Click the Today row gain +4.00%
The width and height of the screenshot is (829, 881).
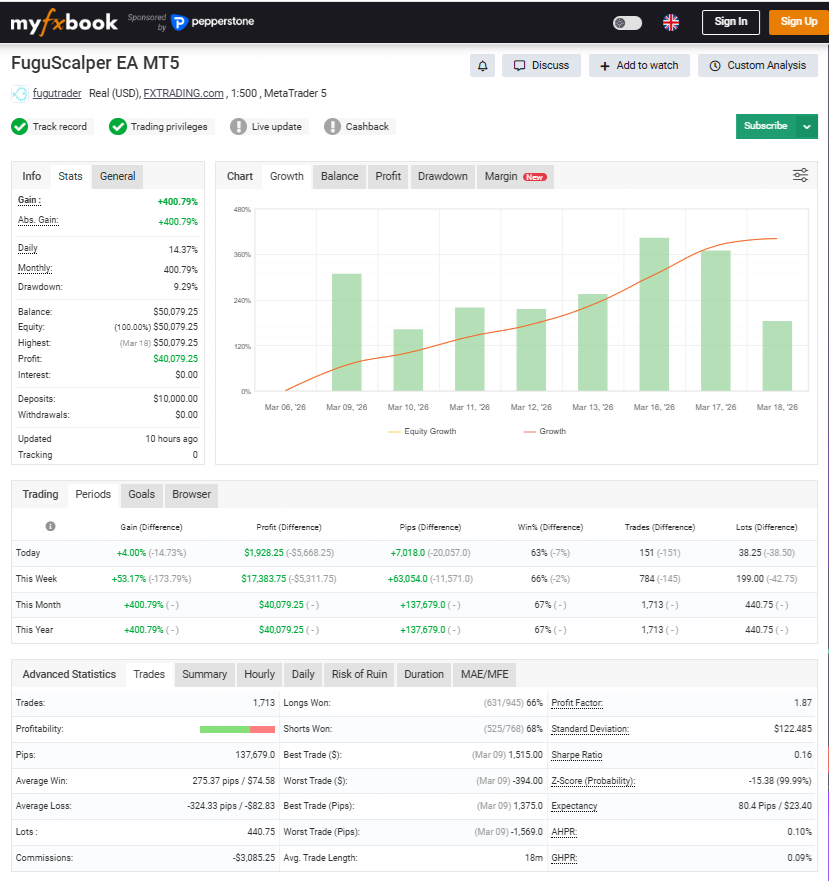(x=131, y=553)
